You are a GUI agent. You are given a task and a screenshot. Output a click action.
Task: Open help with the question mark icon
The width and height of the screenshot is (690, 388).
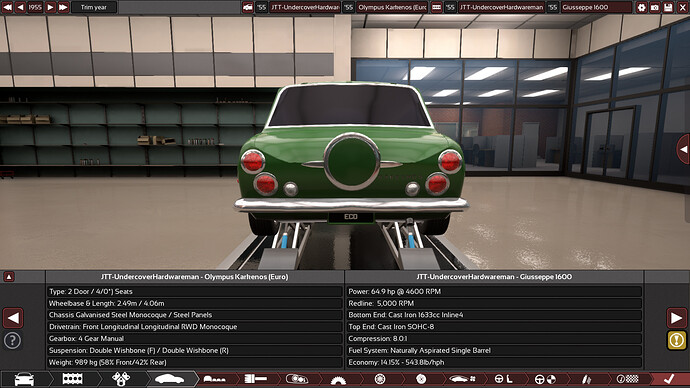coord(12,340)
